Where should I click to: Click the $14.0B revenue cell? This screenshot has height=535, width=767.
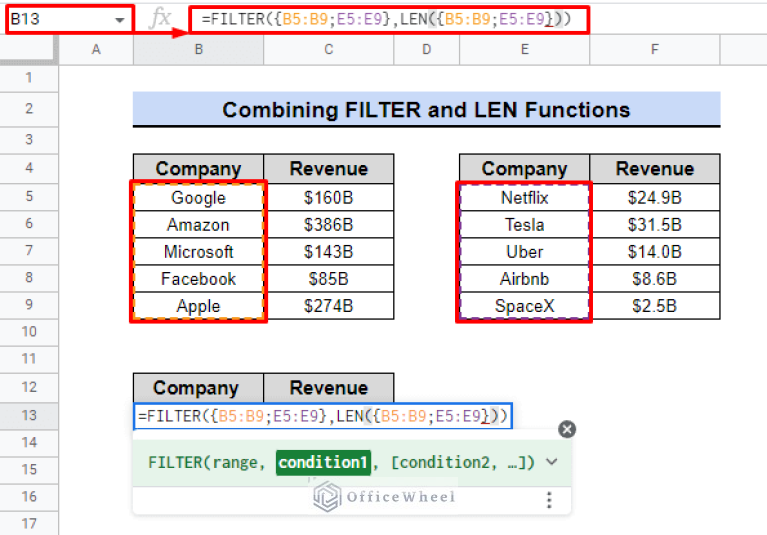point(654,252)
